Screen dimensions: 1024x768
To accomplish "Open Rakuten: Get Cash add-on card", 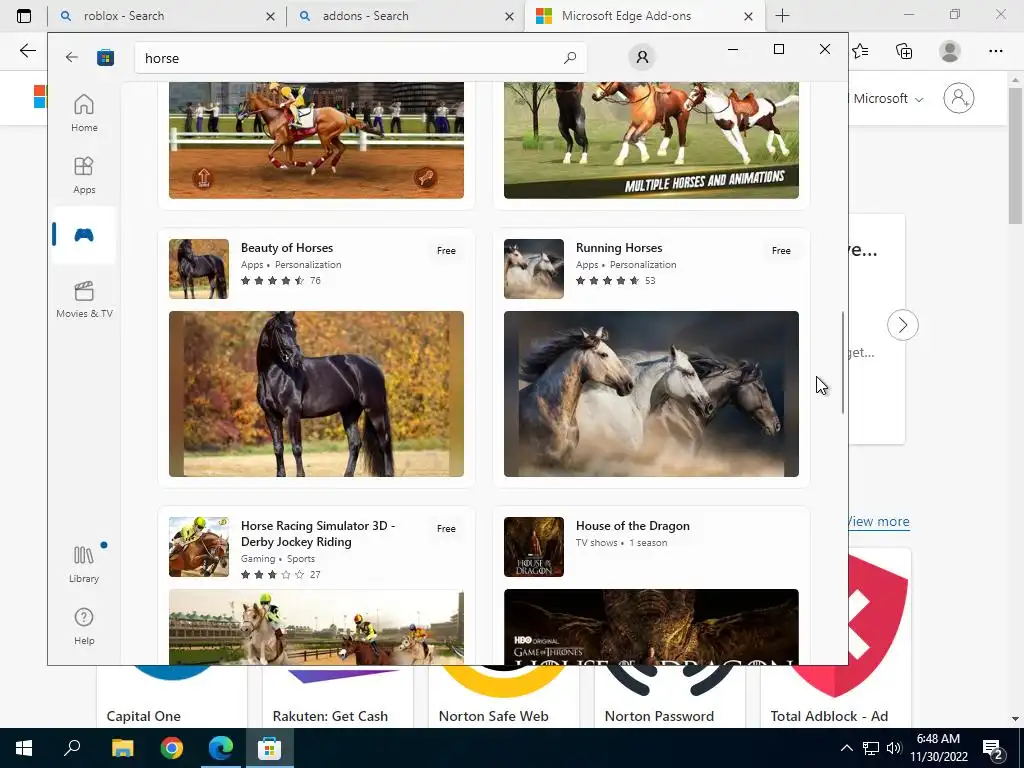I will [x=338, y=696].
